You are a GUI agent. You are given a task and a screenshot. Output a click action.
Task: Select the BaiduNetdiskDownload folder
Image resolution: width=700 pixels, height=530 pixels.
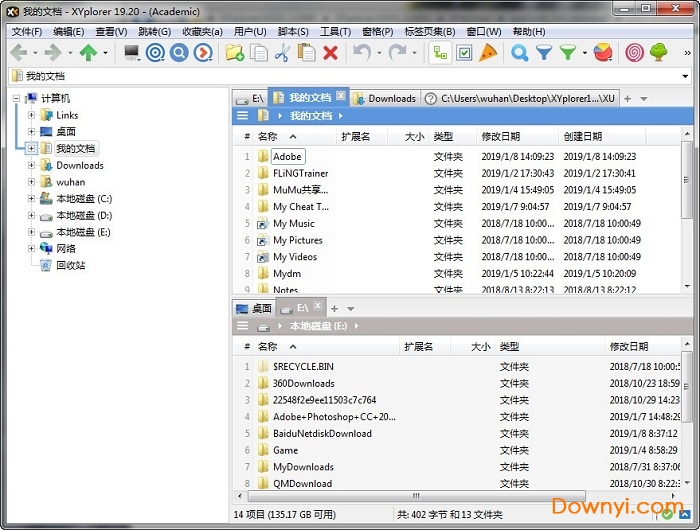[322, 433]
